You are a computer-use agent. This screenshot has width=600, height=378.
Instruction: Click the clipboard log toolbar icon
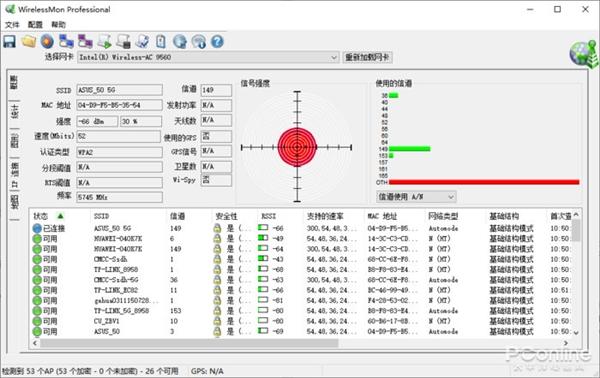point(161,41)
